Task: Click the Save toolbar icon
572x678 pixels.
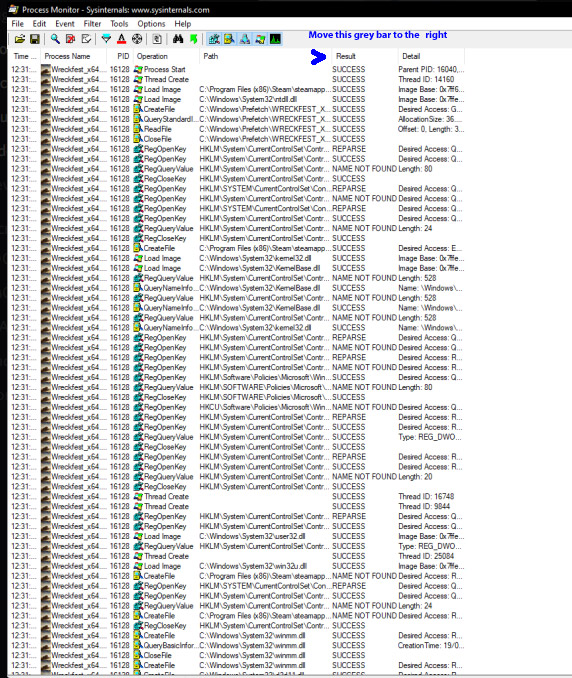Action: click(35, 39)
